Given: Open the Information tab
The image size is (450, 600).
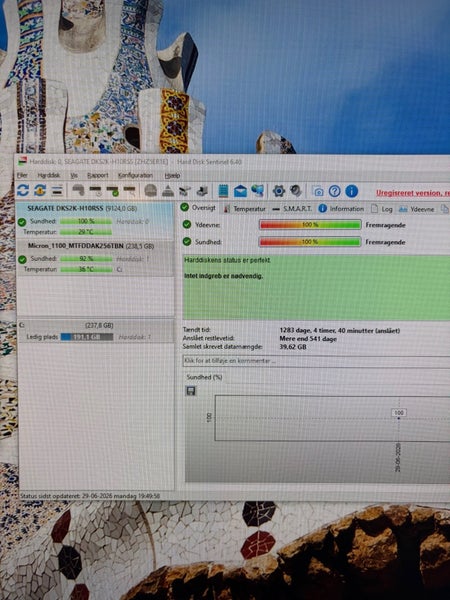Looking at the screenshot, I should tap(341, 209).
